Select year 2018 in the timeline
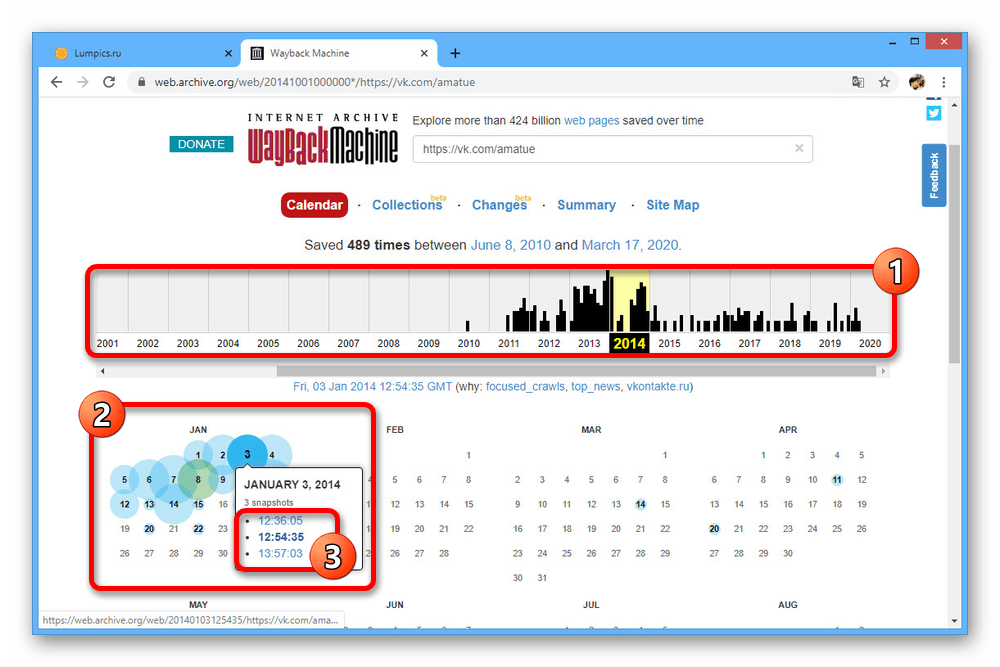Screen dimensions: 1000x667 click(x=790, y=343)
